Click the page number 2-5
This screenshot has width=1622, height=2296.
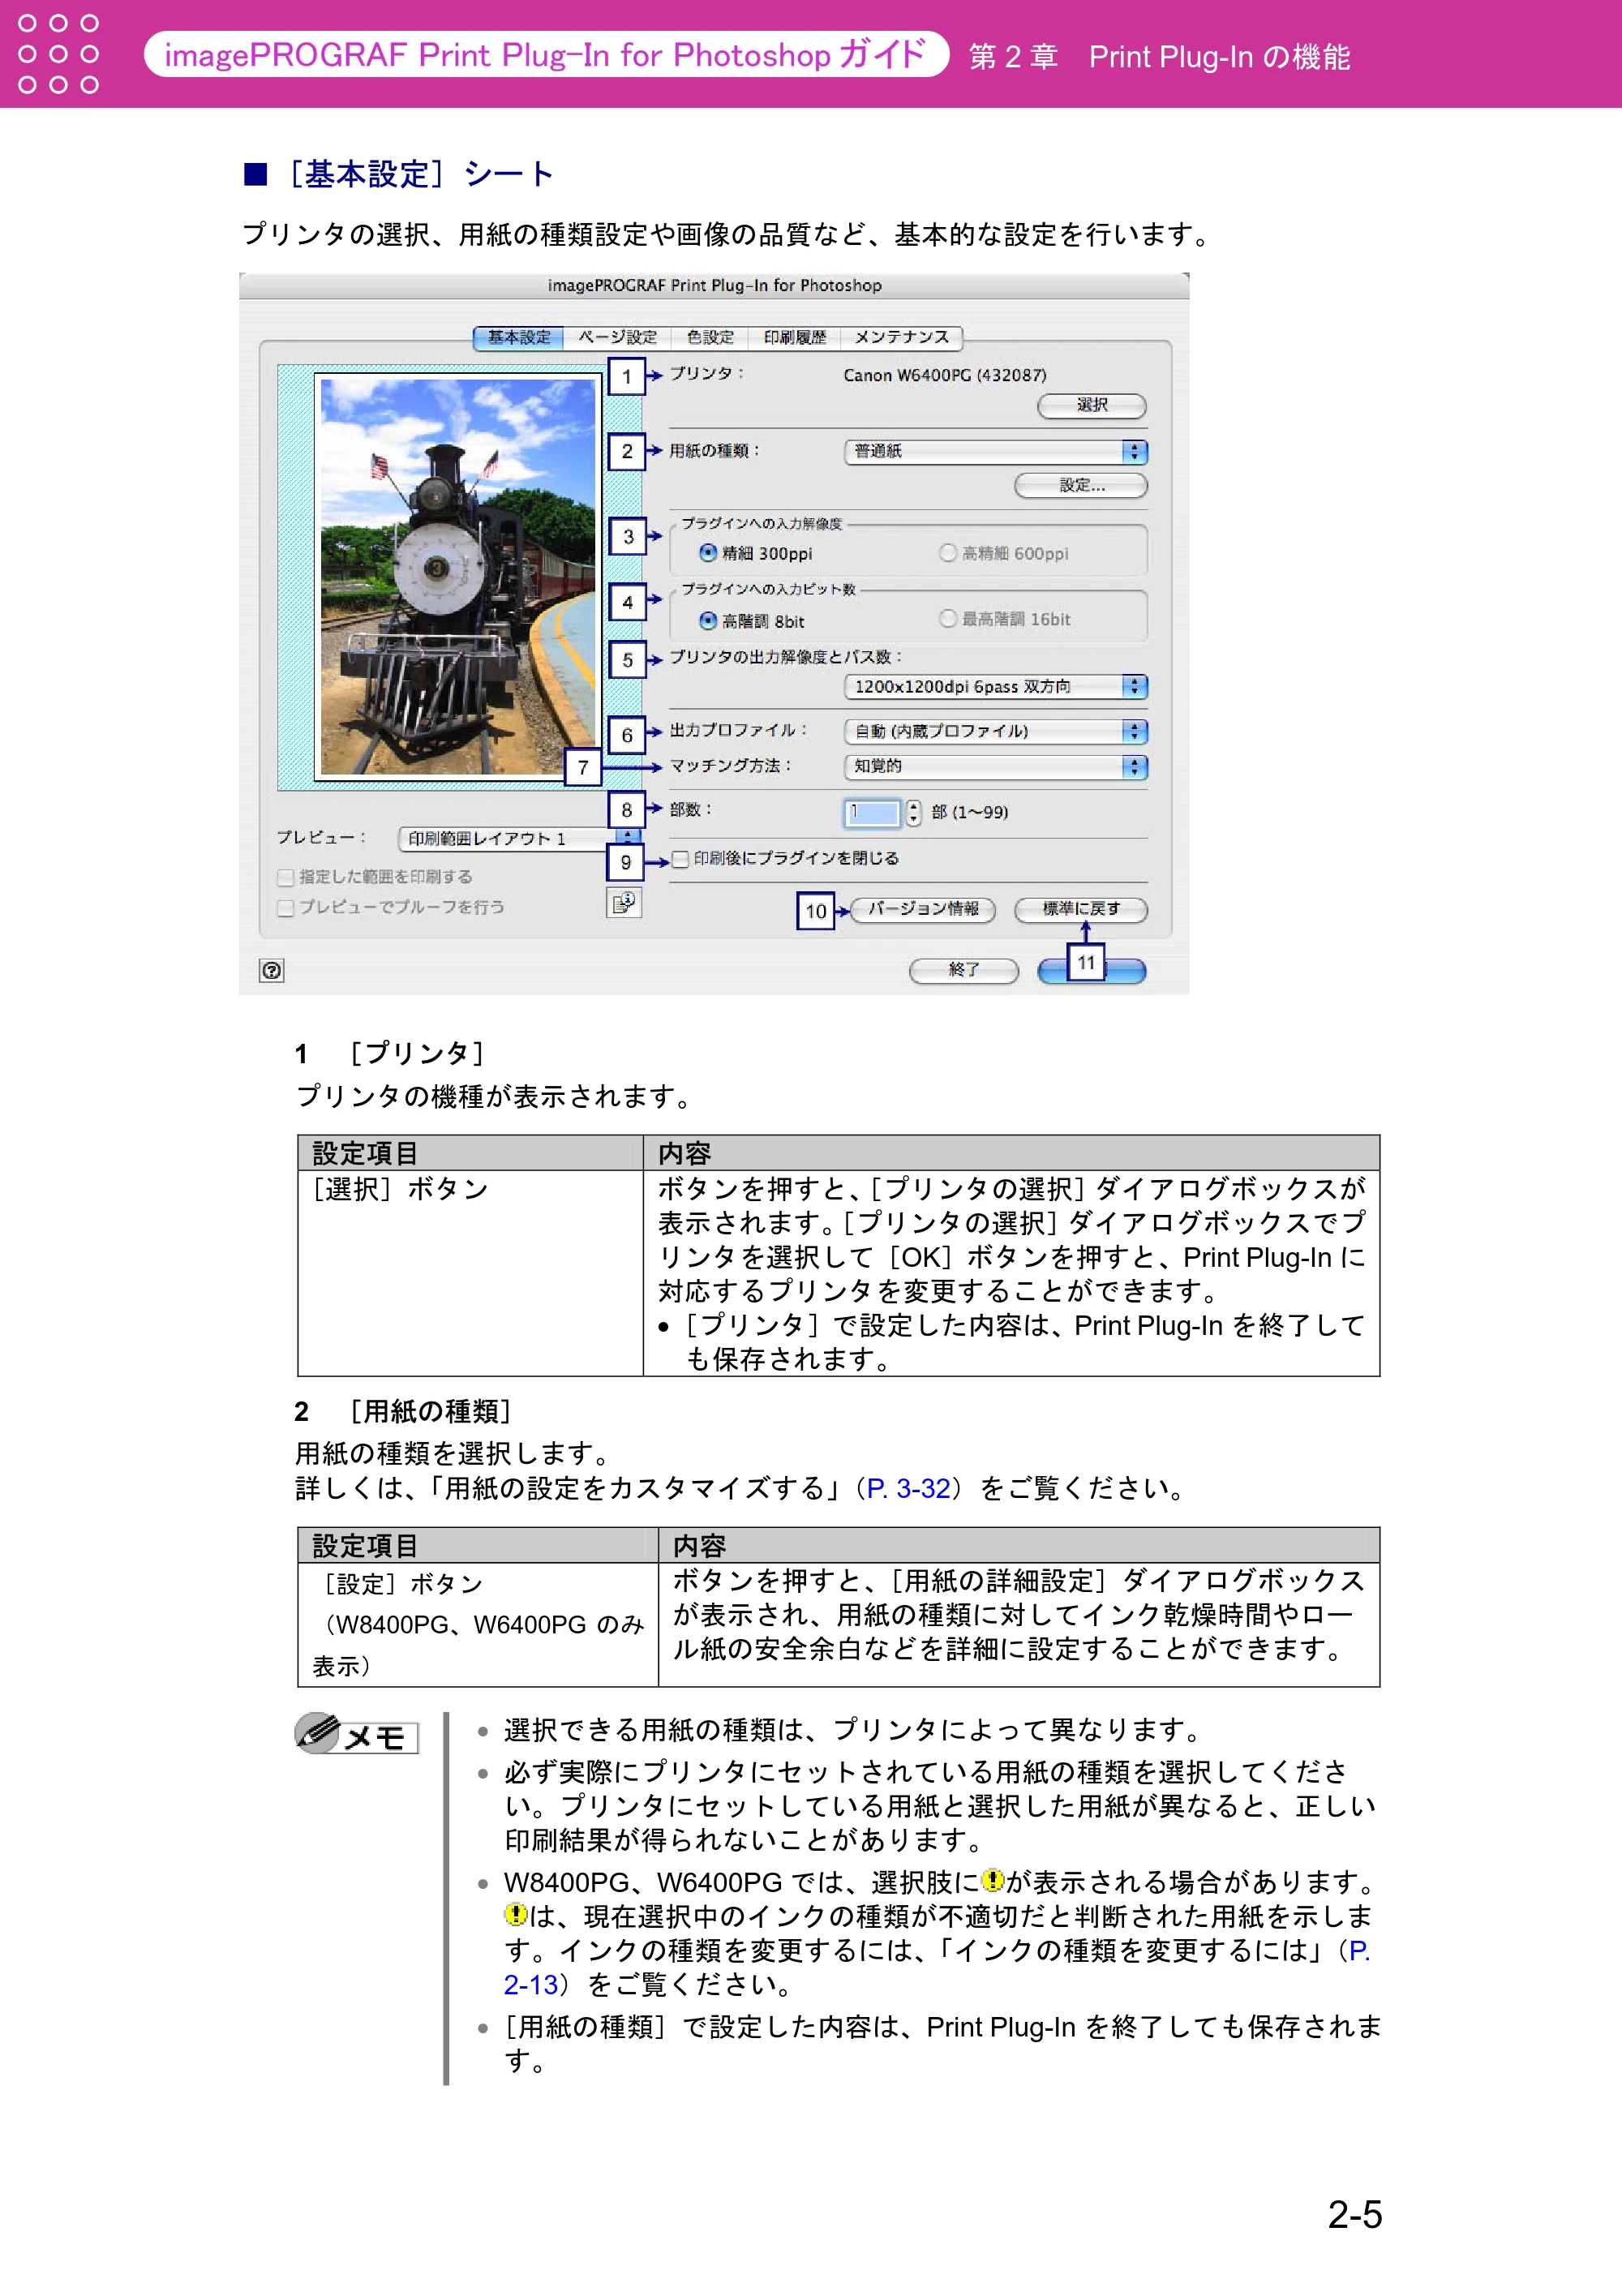(1355, 2215)
